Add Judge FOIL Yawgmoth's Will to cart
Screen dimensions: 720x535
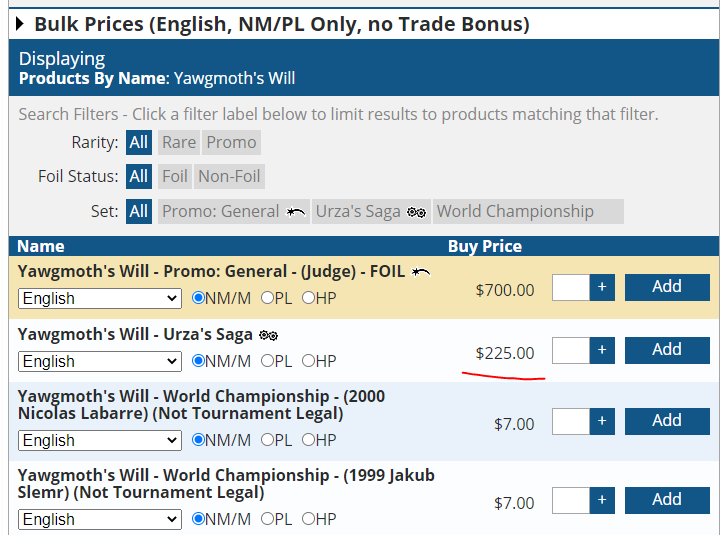point(667,287)
